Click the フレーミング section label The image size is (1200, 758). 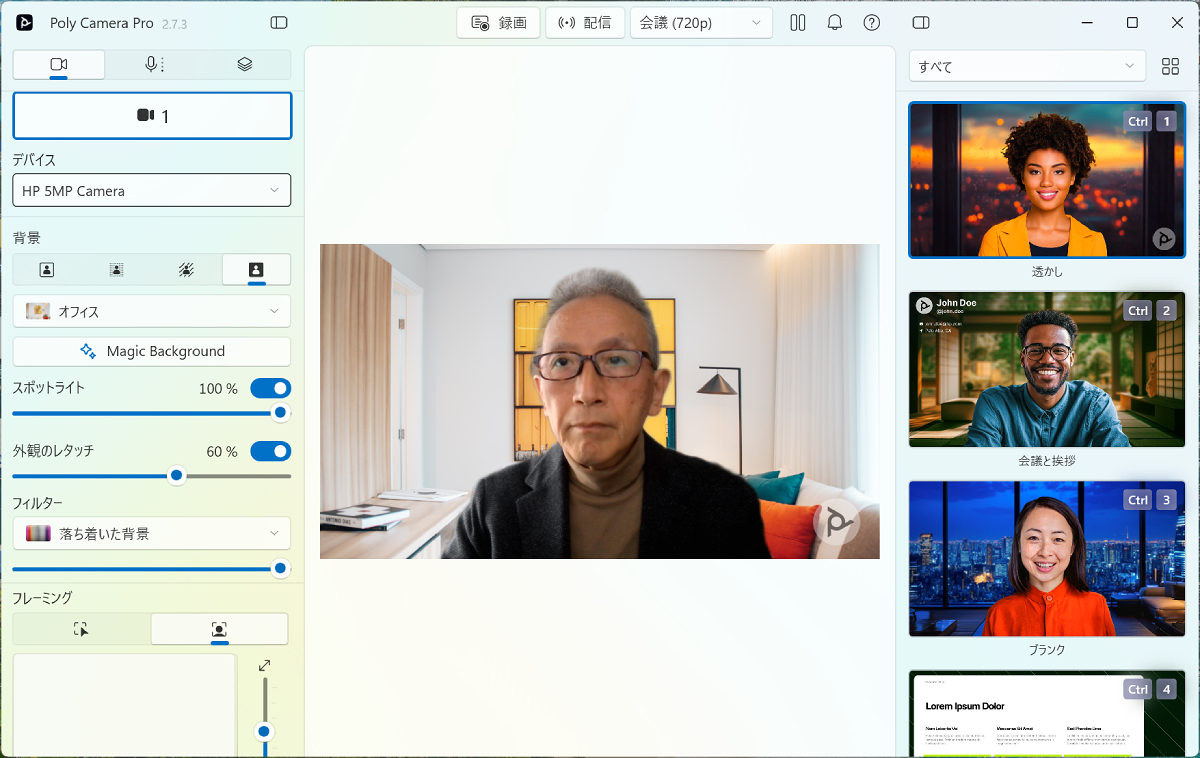[x=42, y=598]
